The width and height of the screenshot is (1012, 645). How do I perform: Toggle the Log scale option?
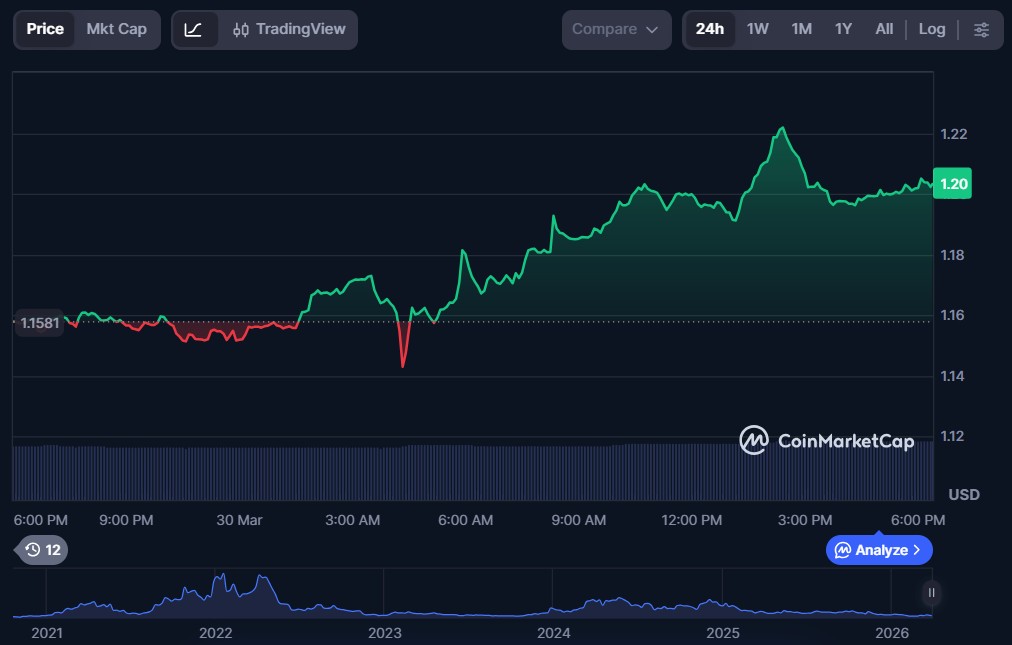[x=931, y=29]
